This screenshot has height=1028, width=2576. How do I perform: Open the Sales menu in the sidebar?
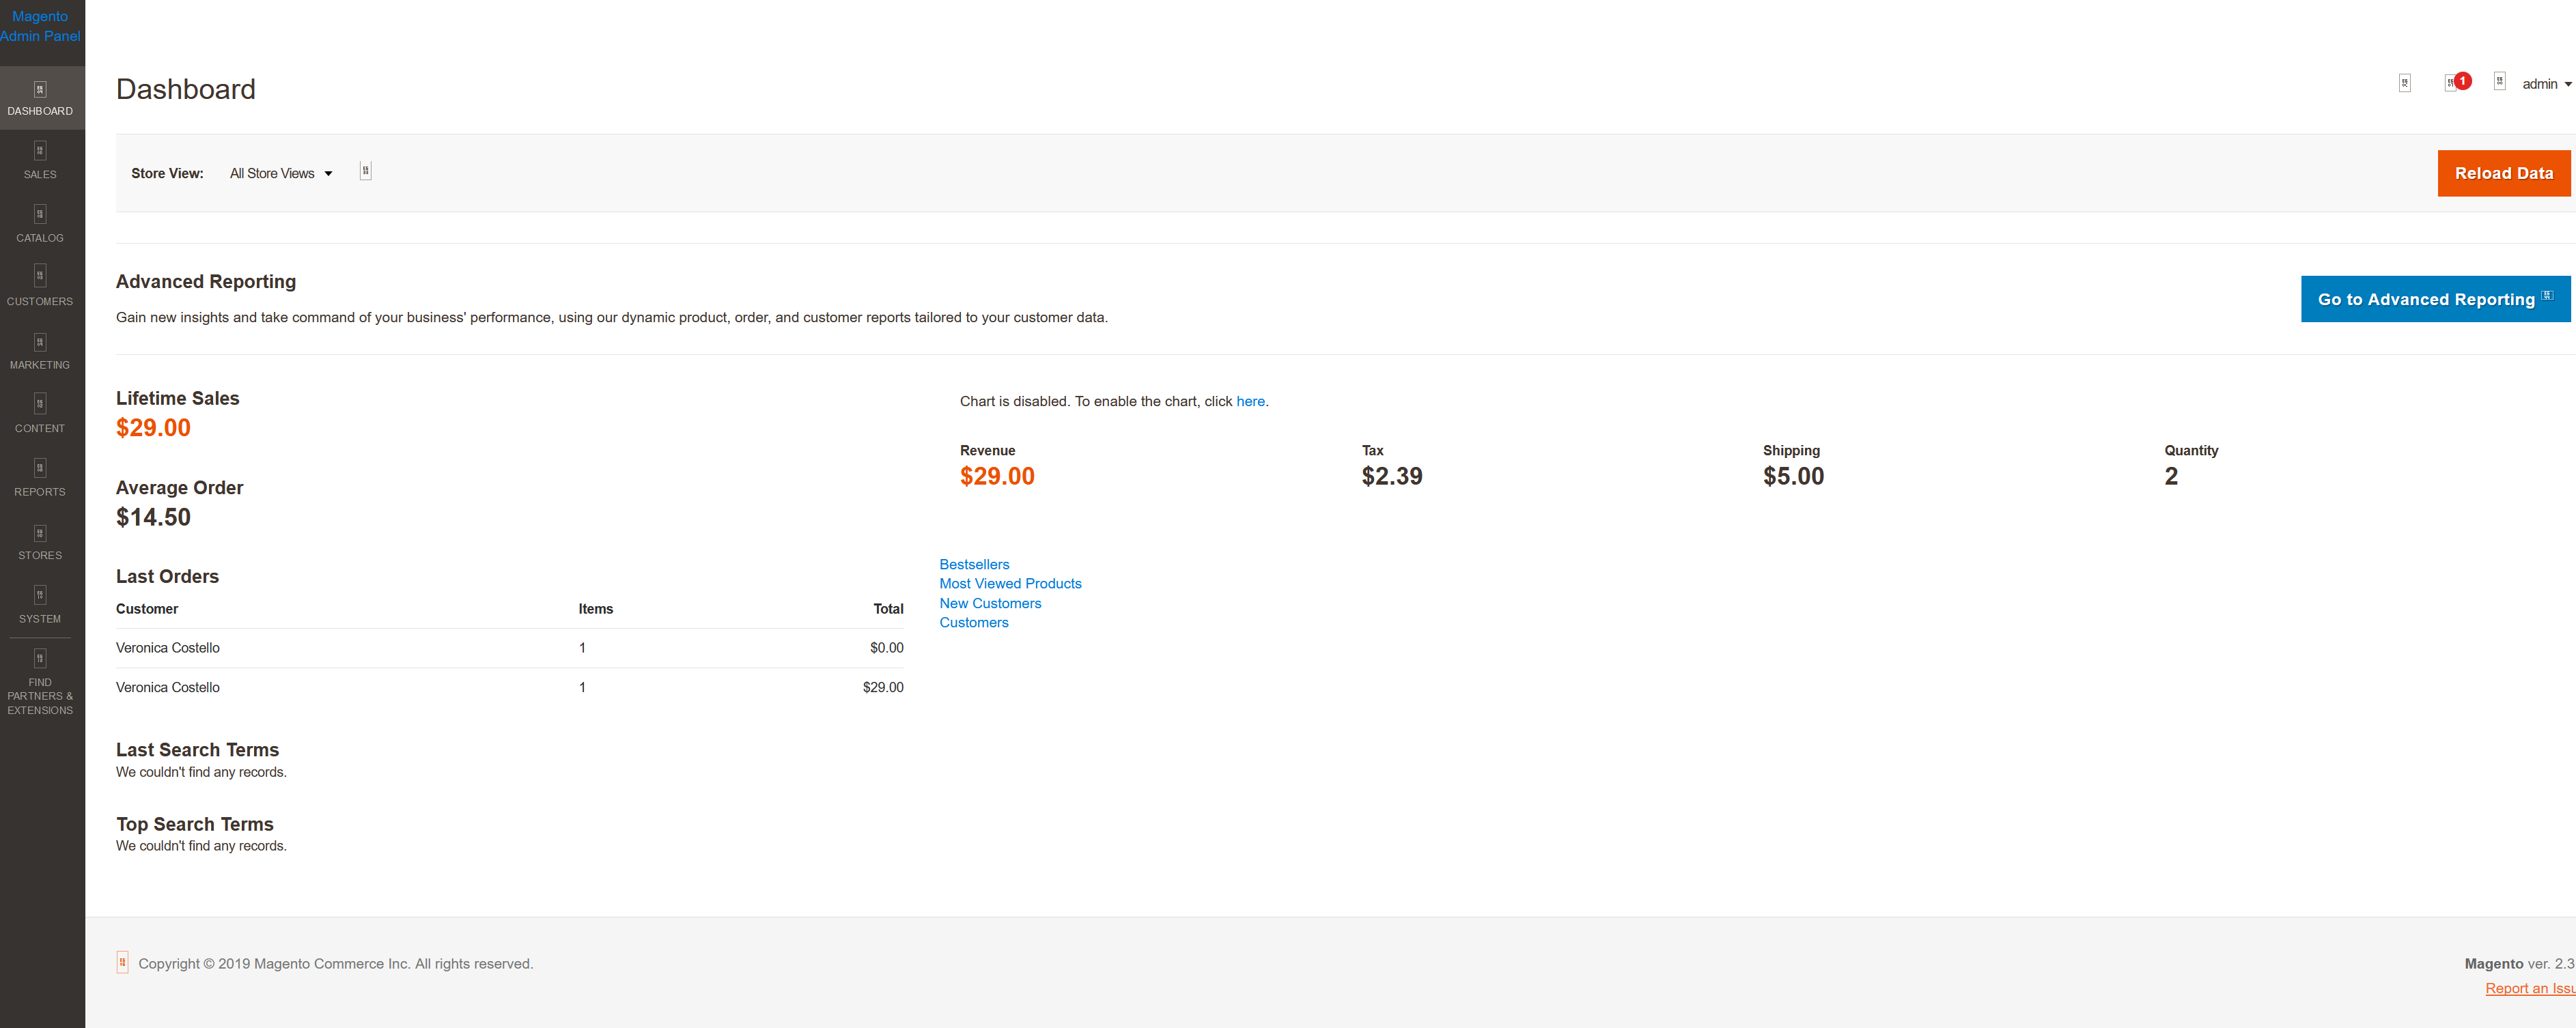point(39,160)
